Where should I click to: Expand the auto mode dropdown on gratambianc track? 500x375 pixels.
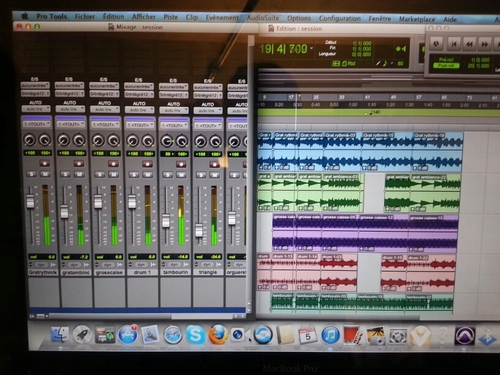click(70, 109)
